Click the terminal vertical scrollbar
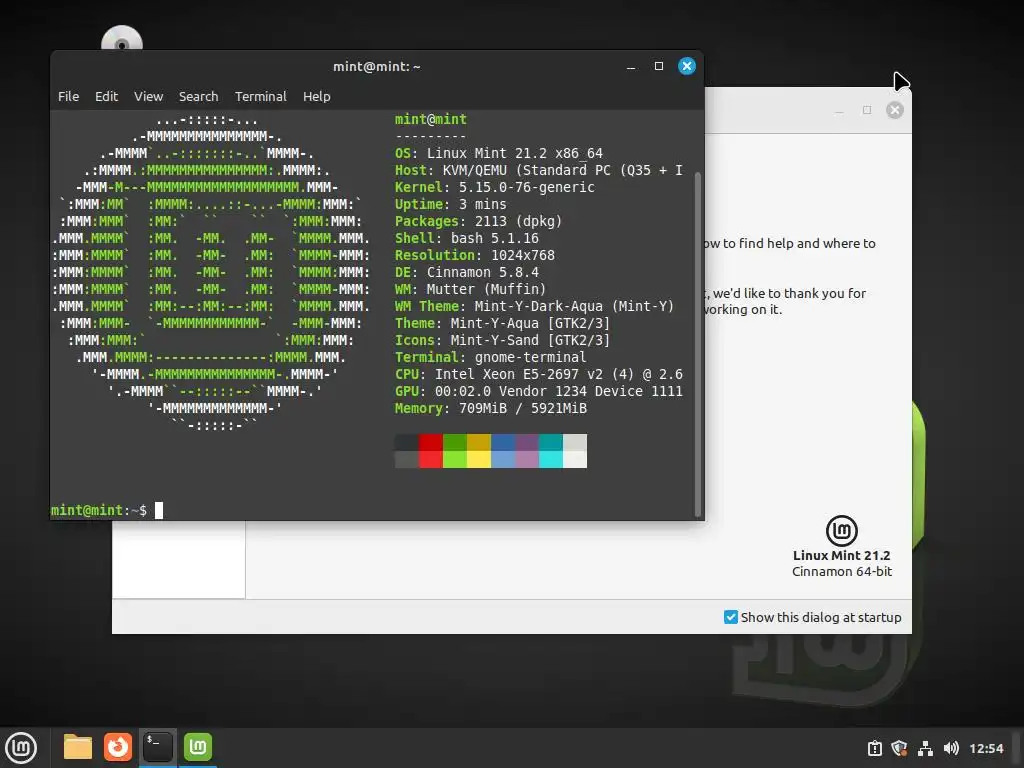Image resolution: width=1024 pixels, height=768 pixels. pos(697,344)
